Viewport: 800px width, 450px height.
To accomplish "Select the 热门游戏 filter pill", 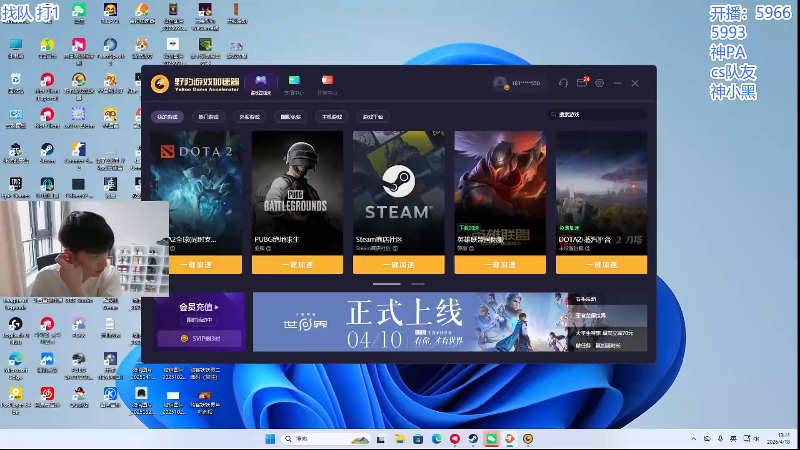I will click(208, 117).
